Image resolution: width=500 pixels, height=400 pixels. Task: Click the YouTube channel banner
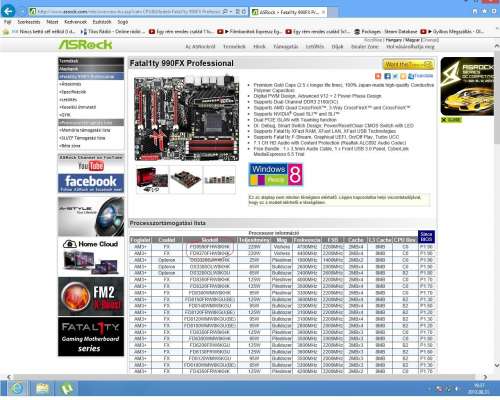[91, 163]
